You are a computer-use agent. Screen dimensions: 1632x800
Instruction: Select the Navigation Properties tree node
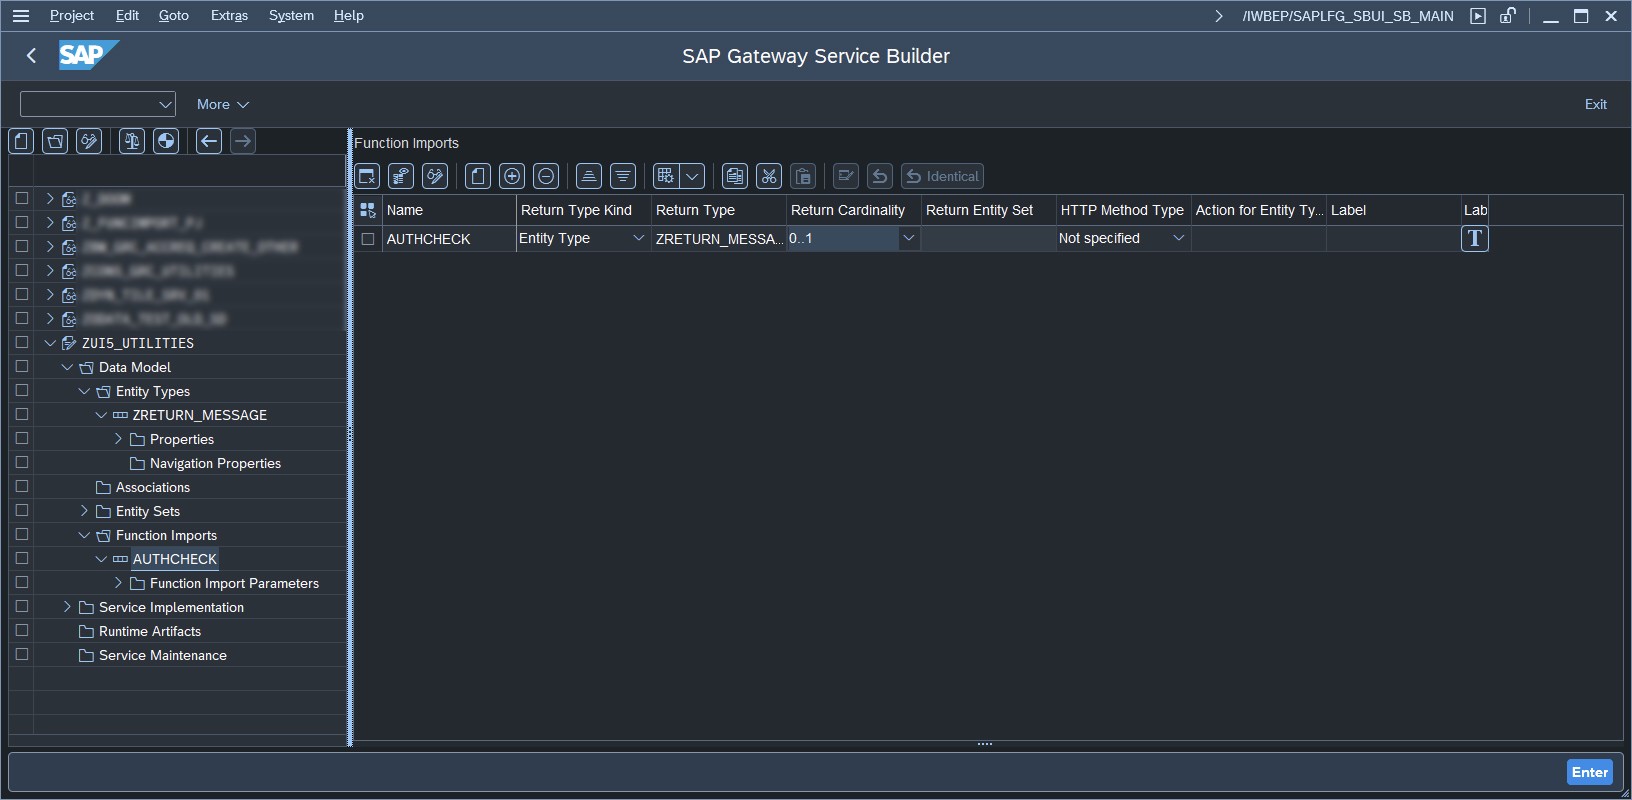point(215,463)
